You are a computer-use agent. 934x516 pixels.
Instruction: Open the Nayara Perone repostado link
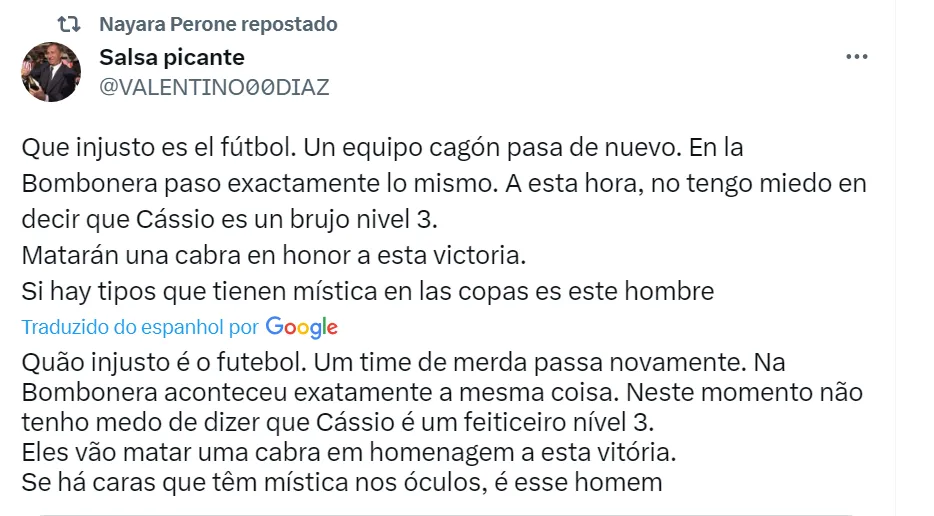[x=218, y=24]
